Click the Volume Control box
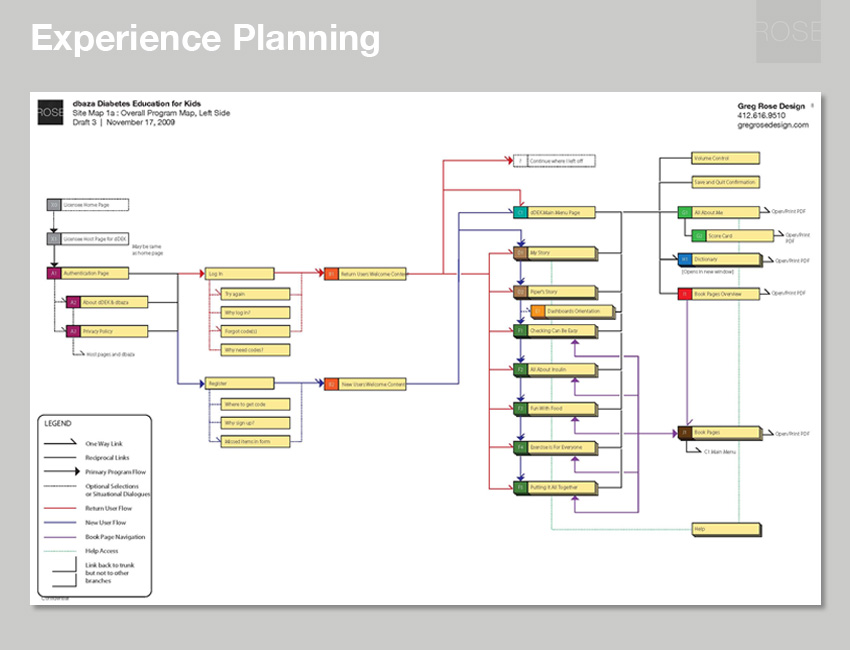Image resolution: width=850 pixels, height=650 pixels. coord(725,158)
